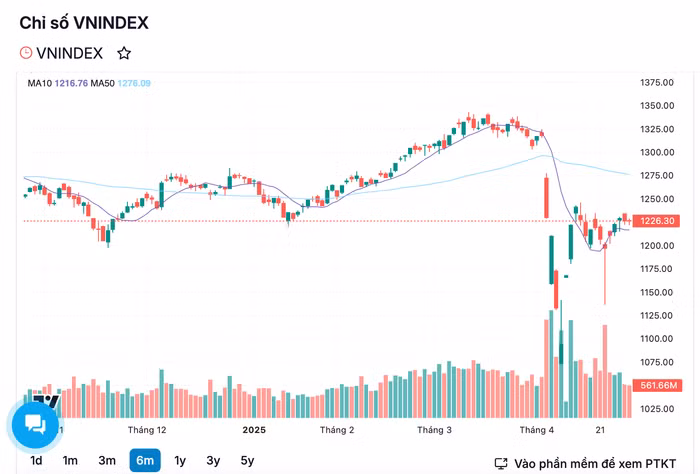Switch chart range to 1d

tap(36, 461)
